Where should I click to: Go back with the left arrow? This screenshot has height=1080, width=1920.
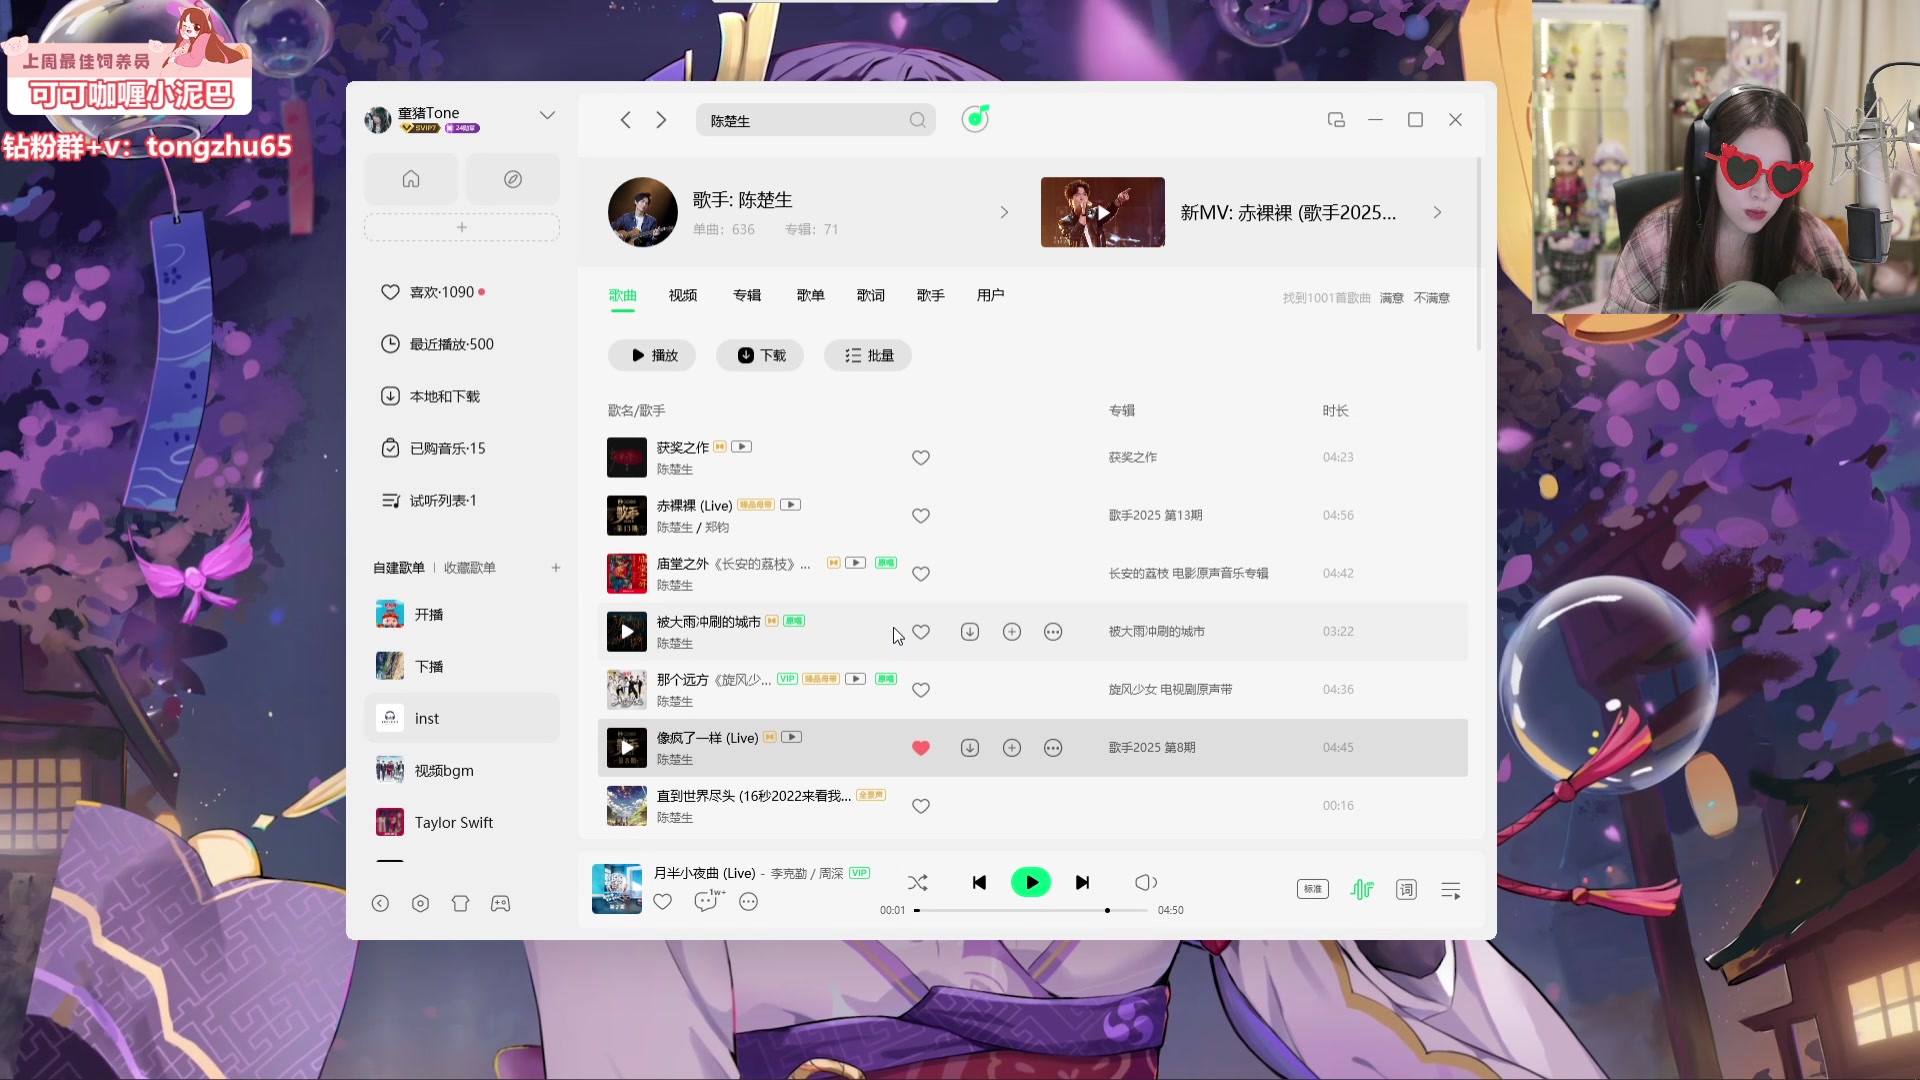point(625,120)
